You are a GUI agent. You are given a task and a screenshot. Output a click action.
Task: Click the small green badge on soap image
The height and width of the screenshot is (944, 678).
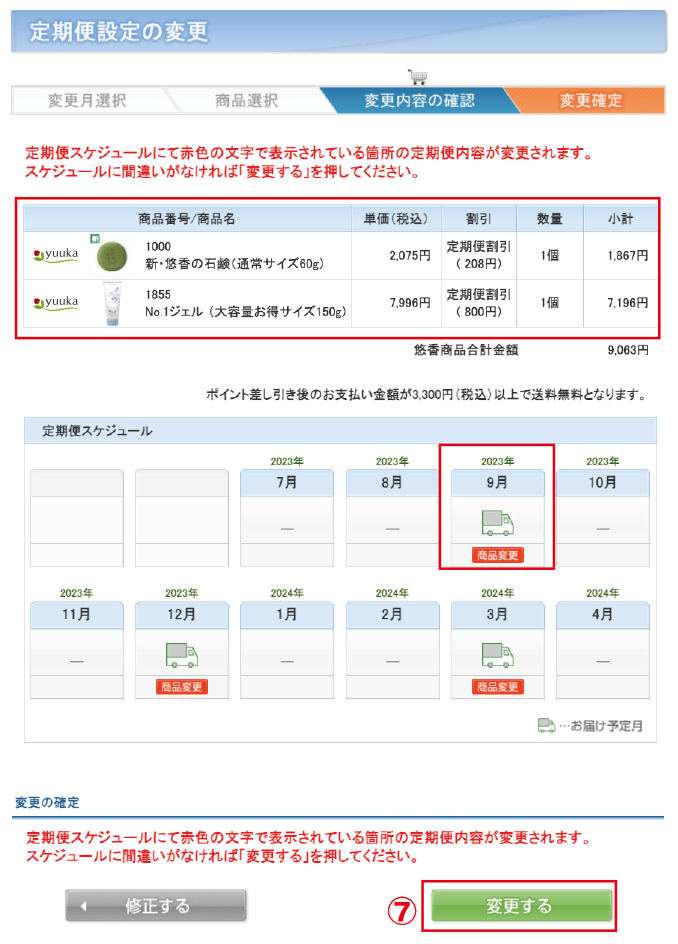[95, 239]
